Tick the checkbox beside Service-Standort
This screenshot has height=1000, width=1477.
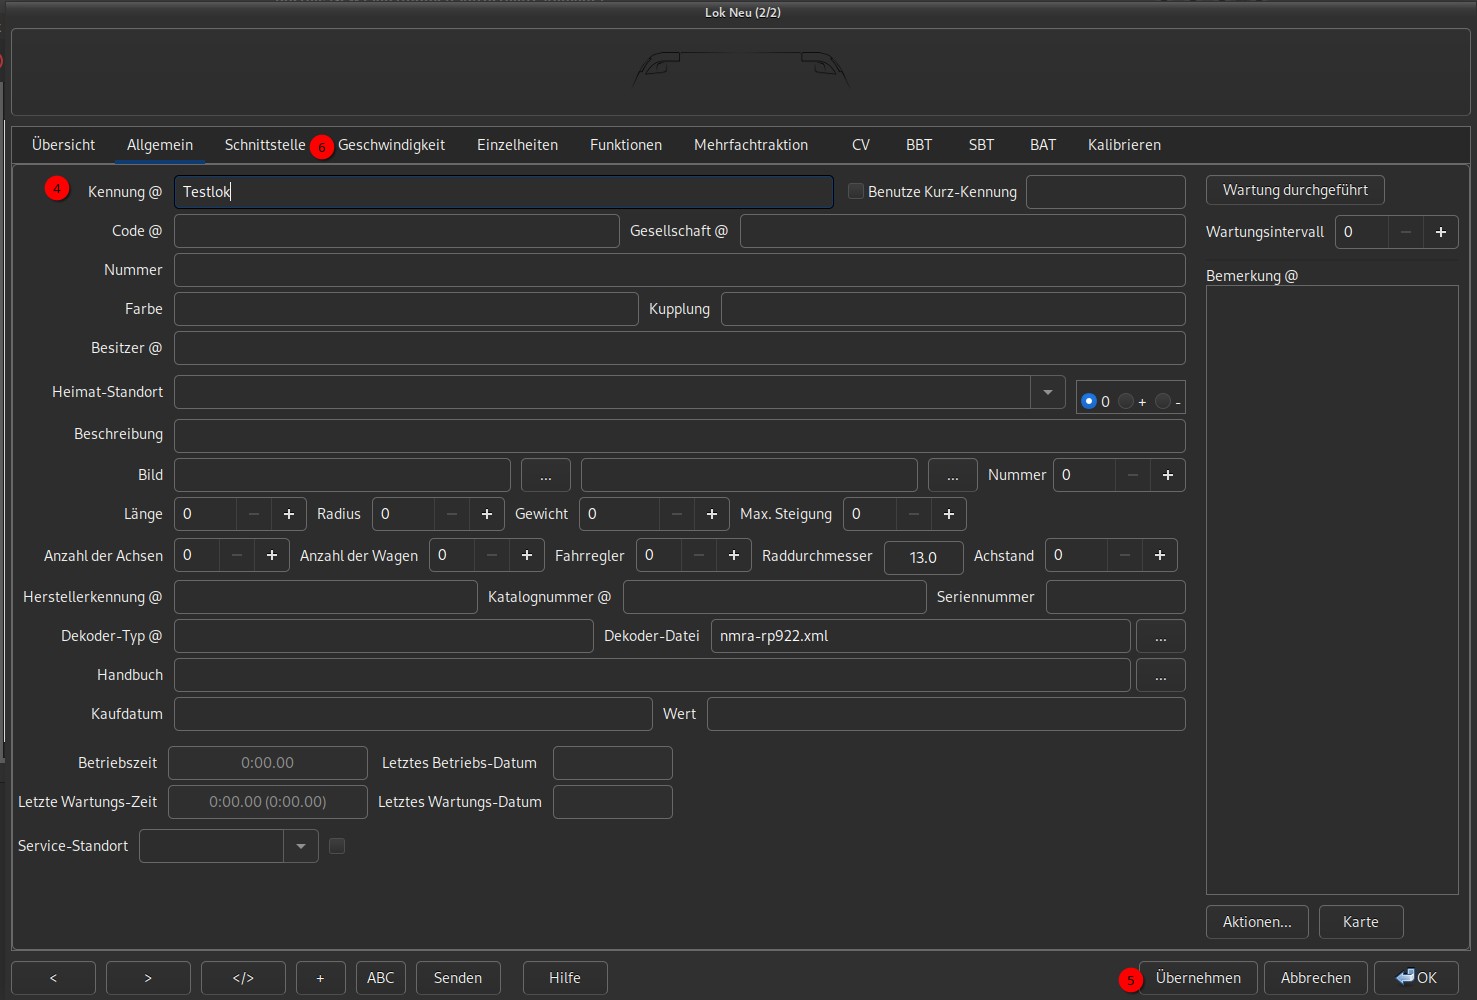click(337, 846)
